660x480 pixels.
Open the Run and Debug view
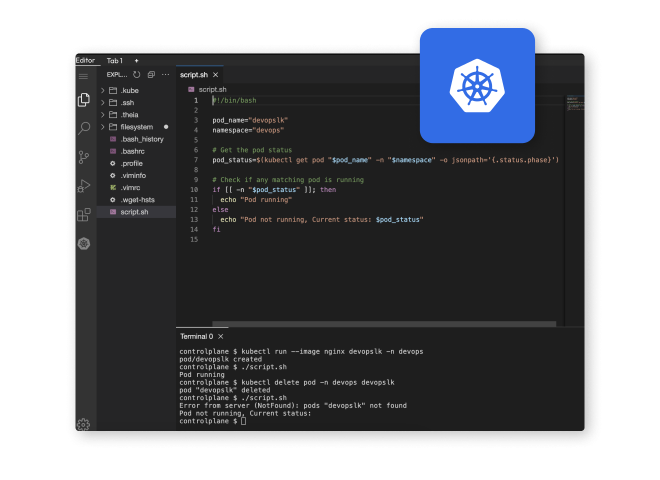84,186
